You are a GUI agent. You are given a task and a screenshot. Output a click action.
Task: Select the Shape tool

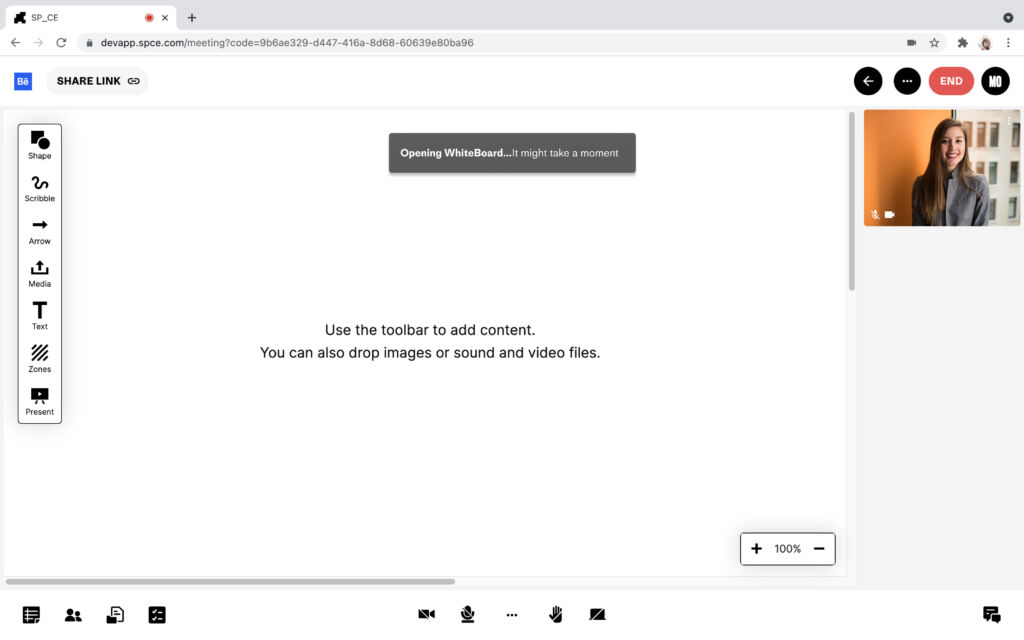point(40,144)
